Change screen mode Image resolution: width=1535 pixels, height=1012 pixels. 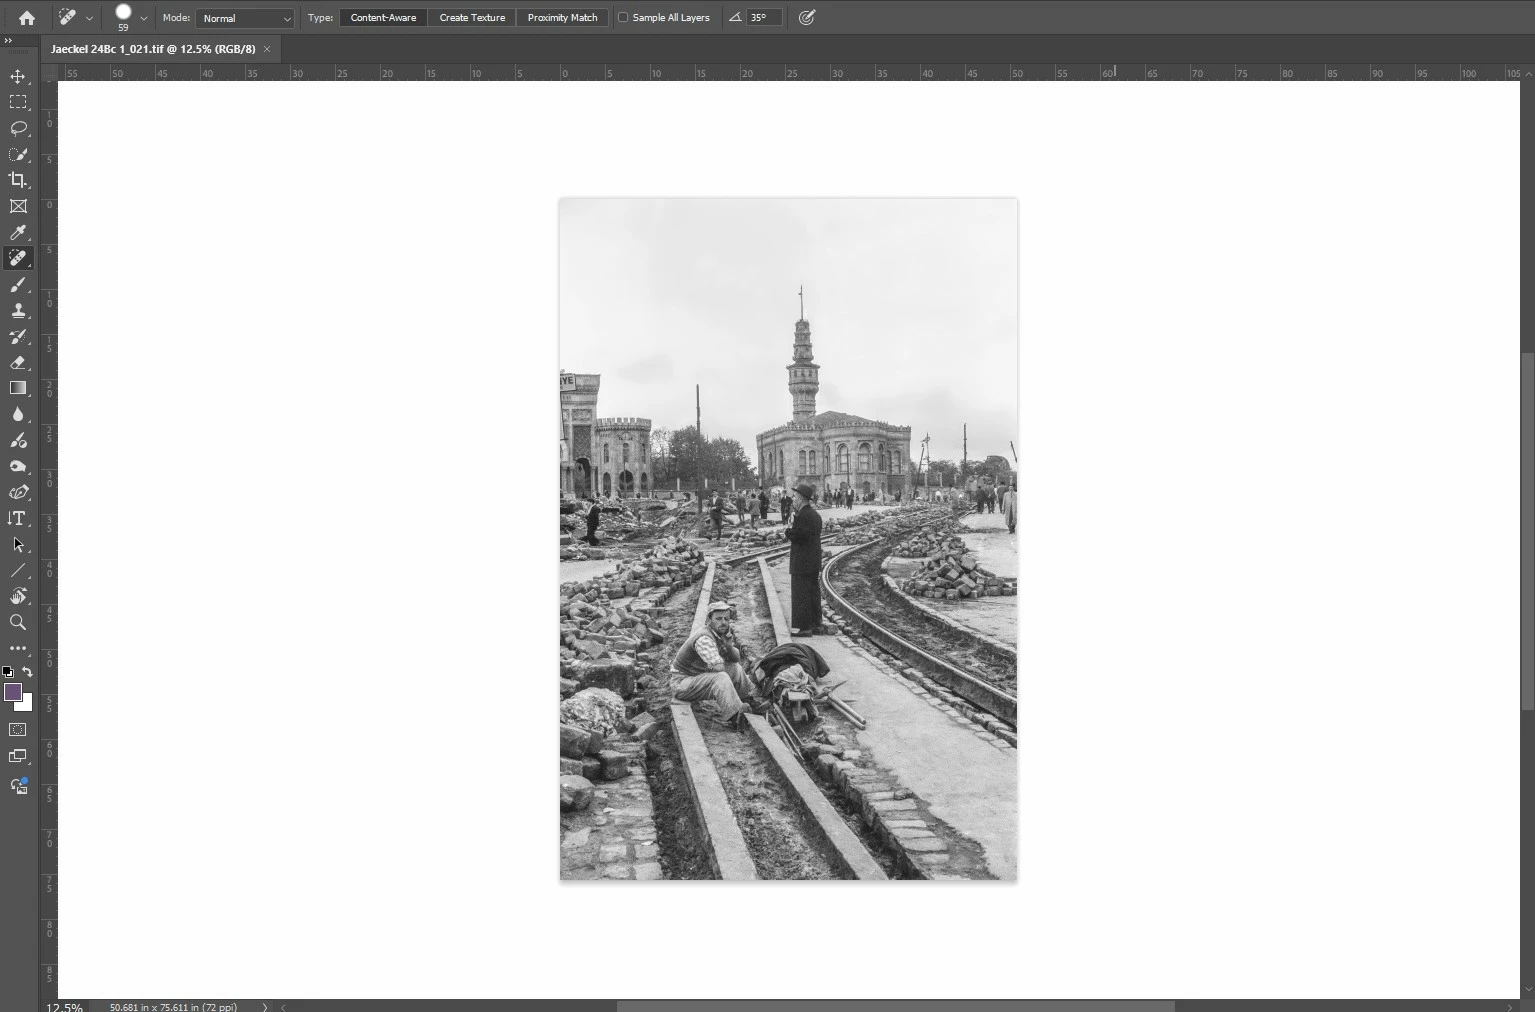coord(18,756)
